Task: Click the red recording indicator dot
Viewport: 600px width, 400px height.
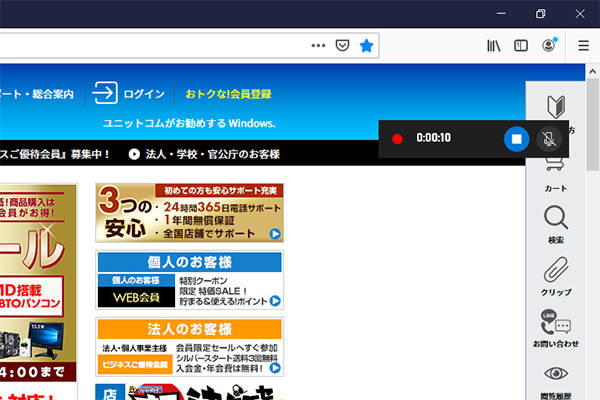Action: (x=397, y=139)
